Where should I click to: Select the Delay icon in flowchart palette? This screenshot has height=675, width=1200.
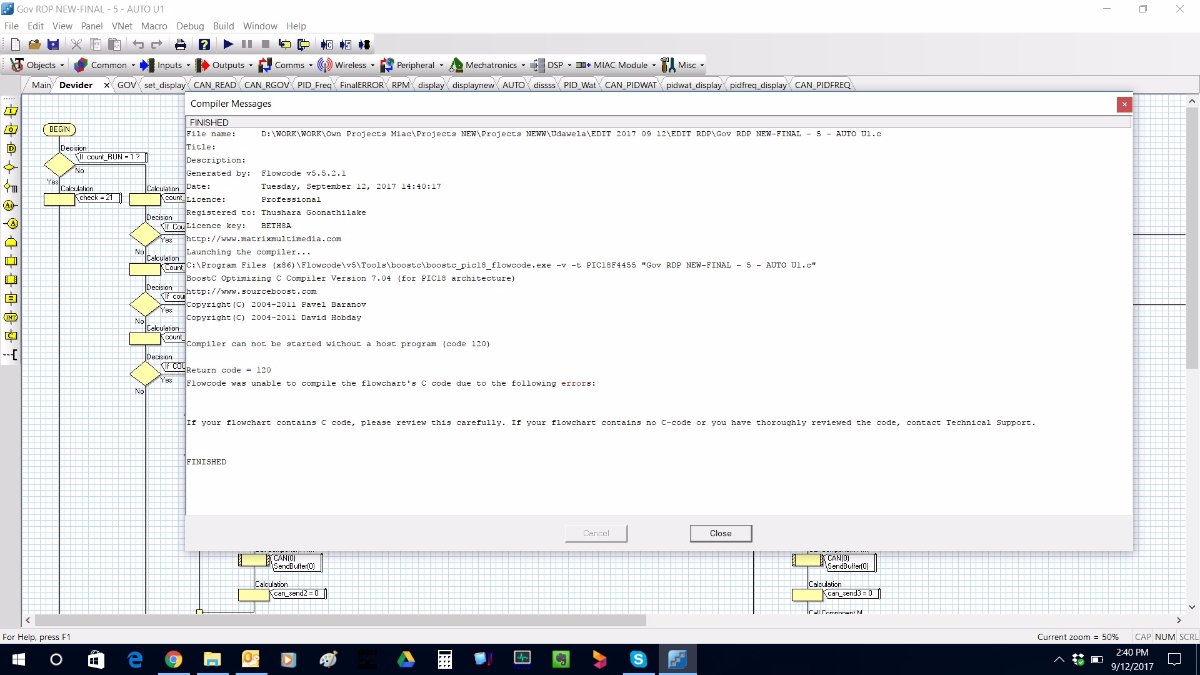[x=11, y=148]
